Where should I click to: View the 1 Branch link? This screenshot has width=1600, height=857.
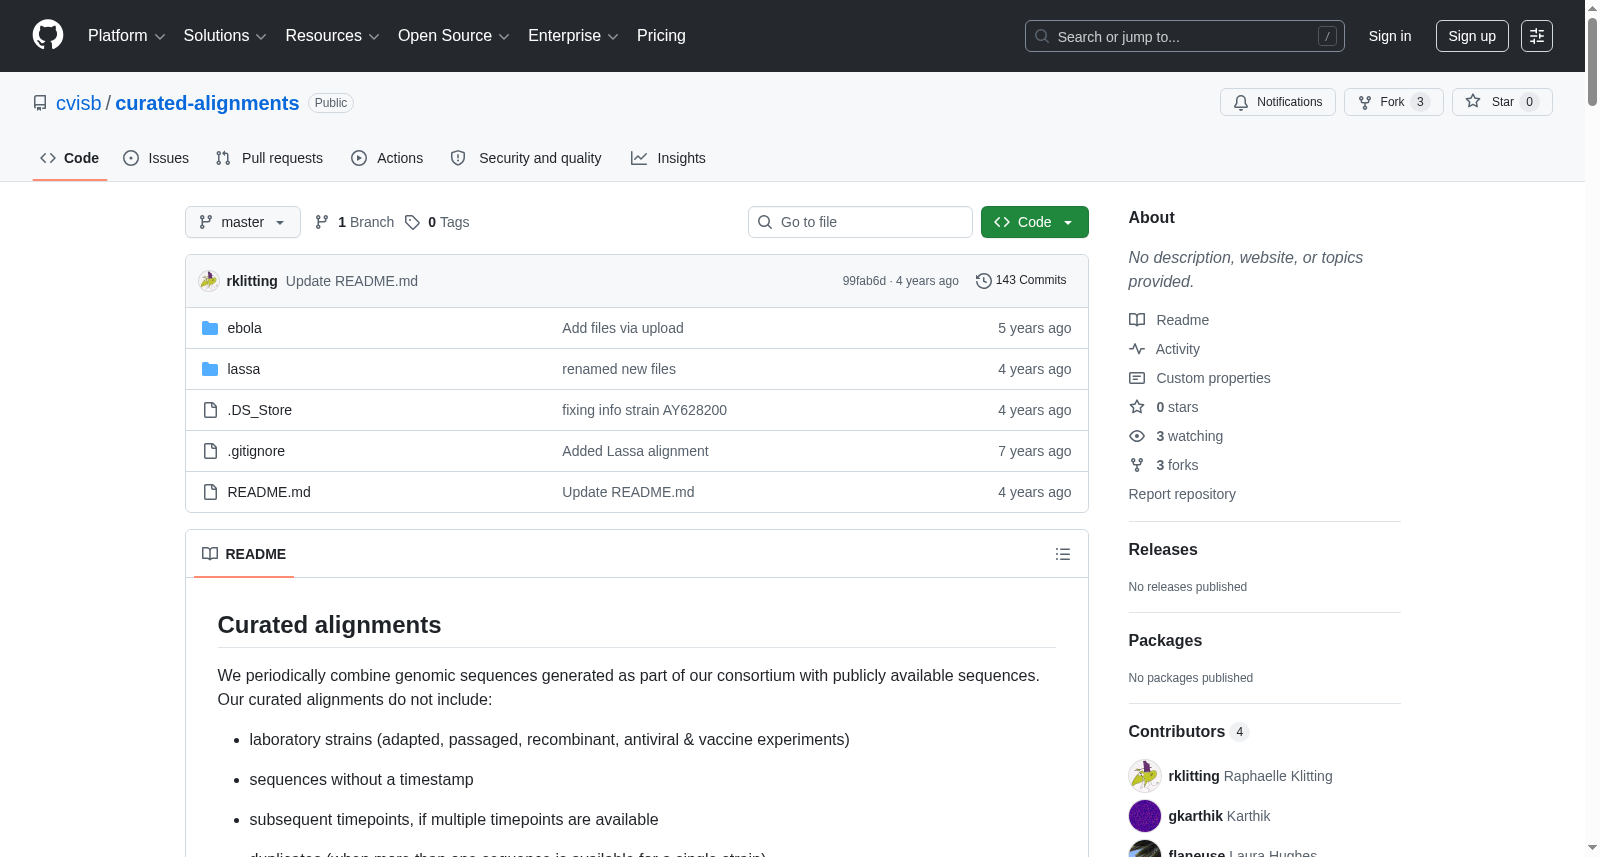(x=355, y=222)
